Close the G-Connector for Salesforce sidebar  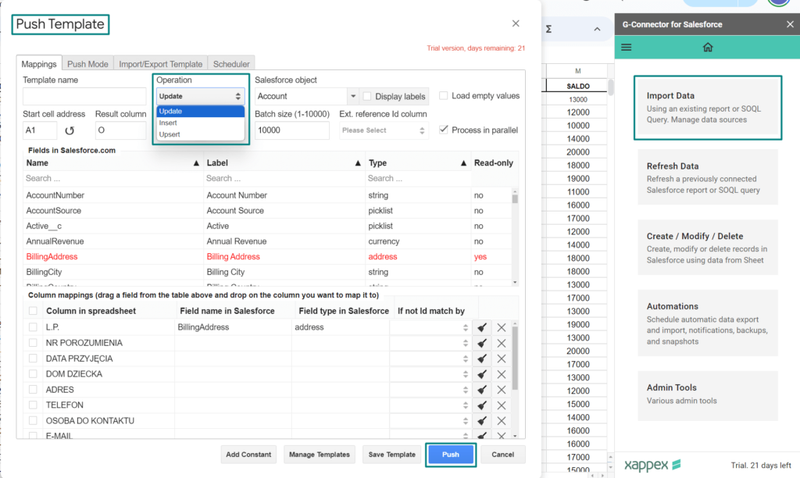click(790, 24)
